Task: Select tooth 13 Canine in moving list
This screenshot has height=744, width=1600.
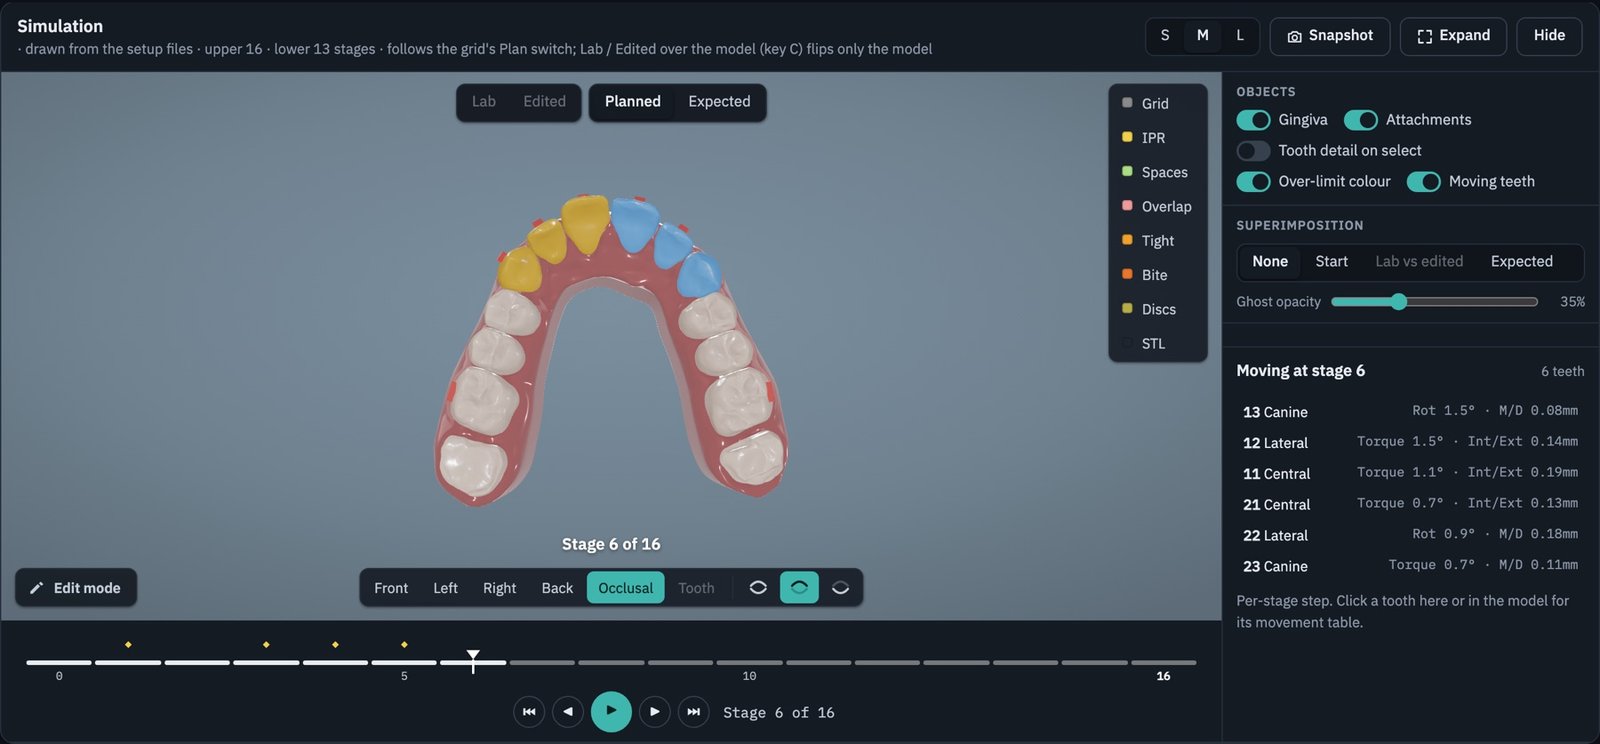Action: (x=1410, y=412)
